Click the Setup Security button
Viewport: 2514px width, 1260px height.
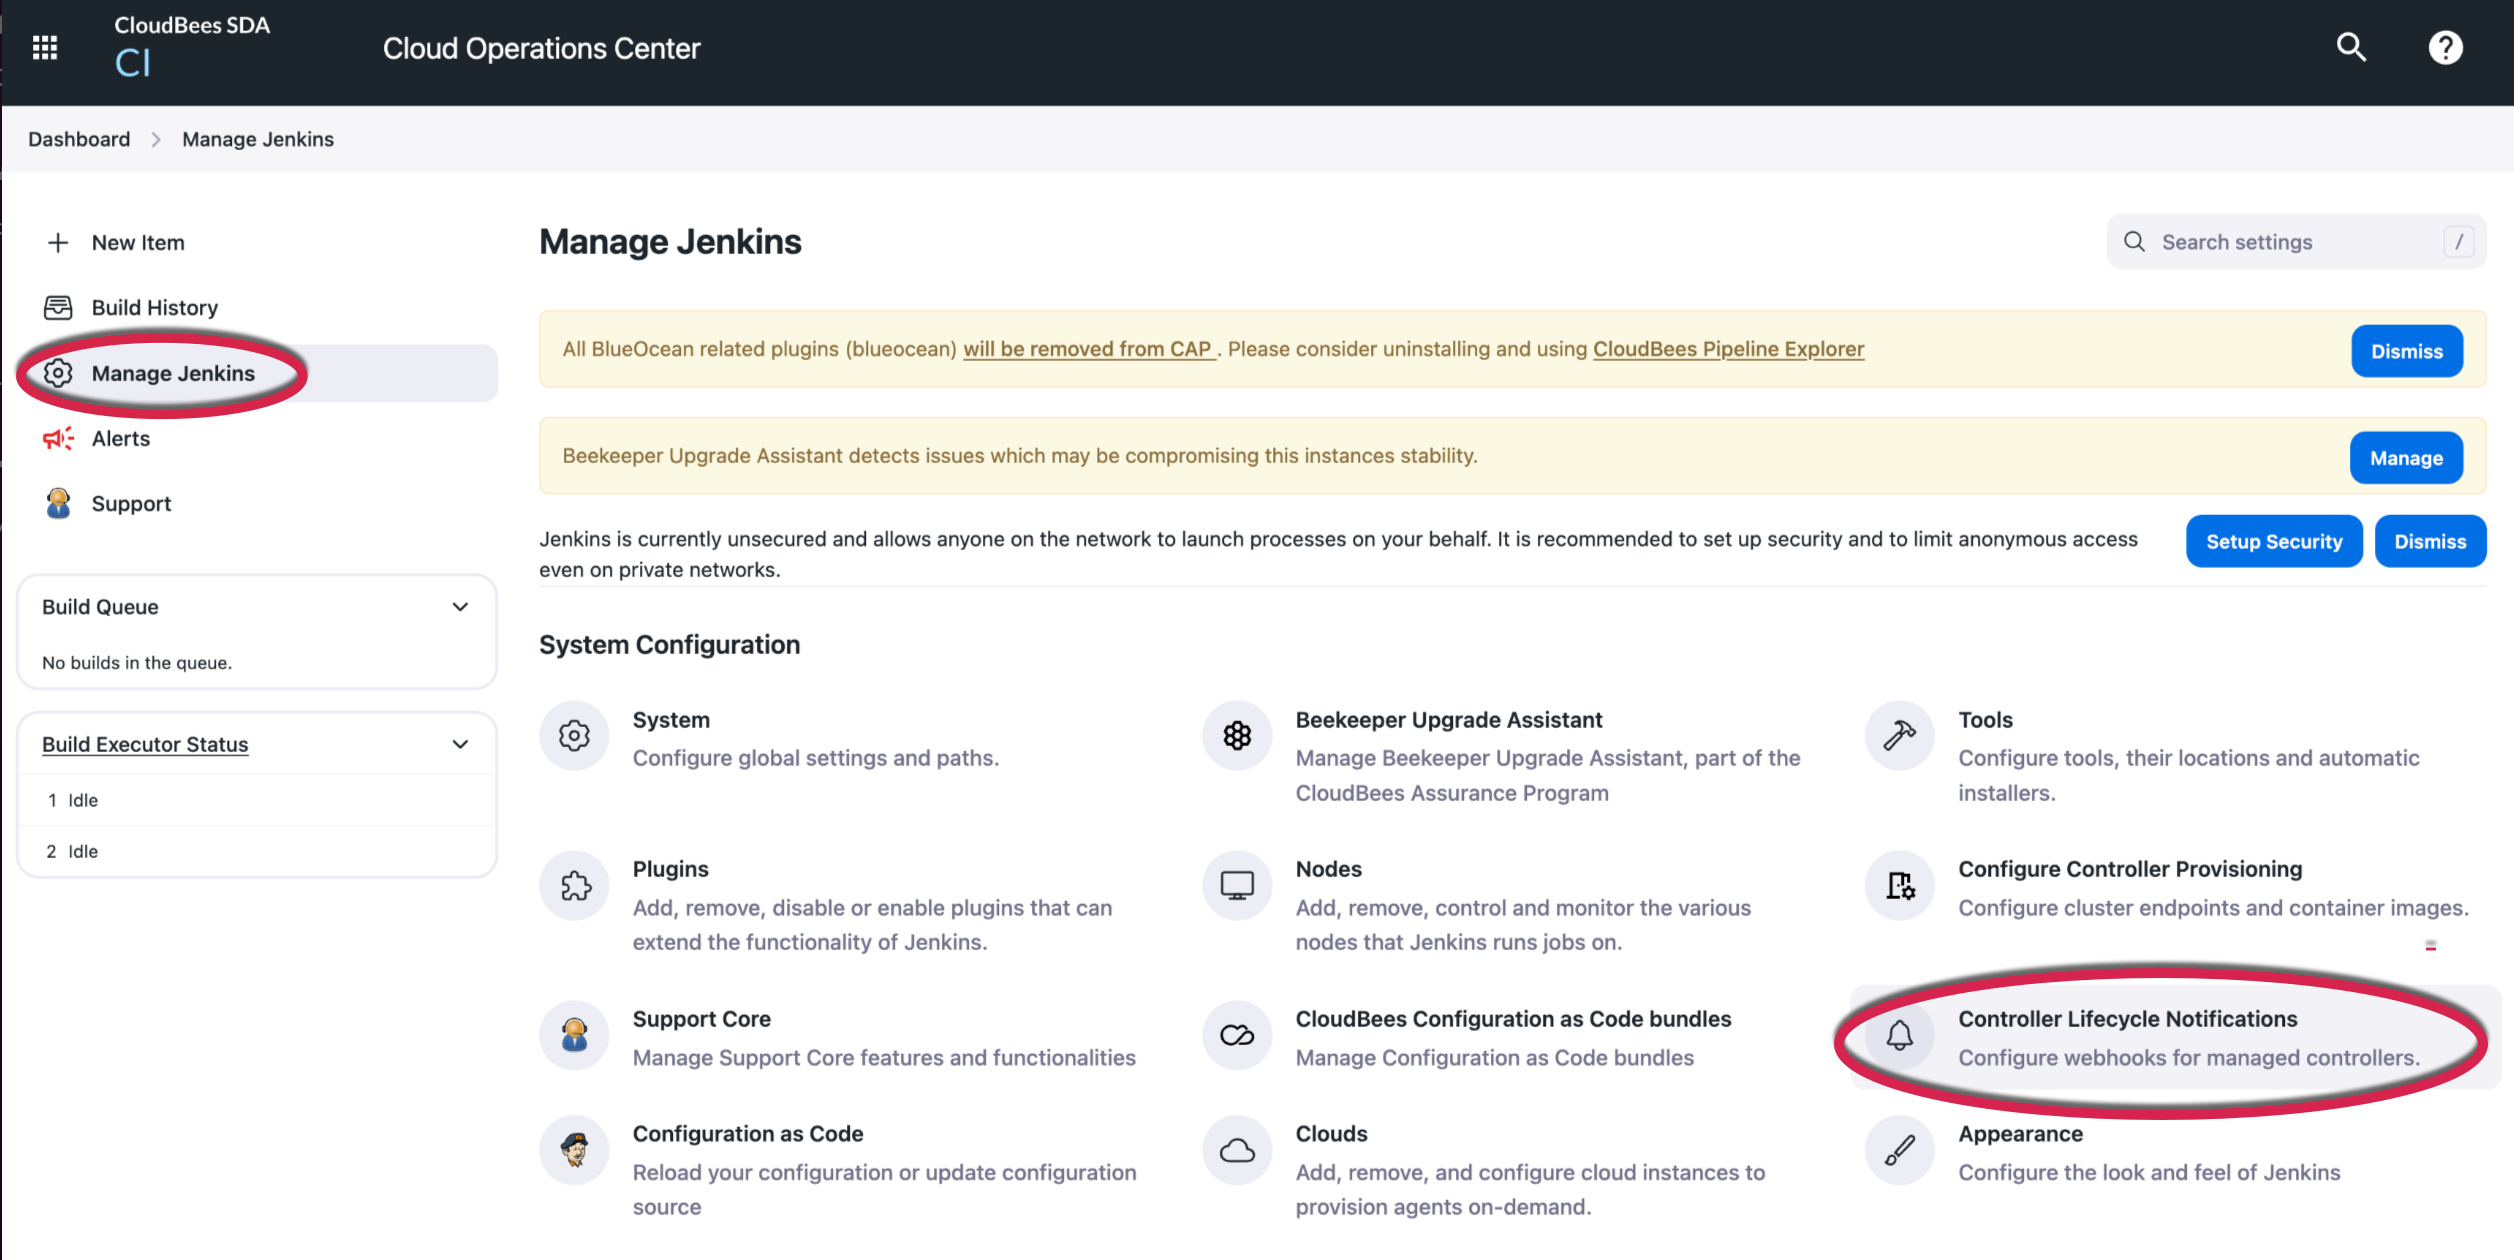(x=2274, y=541)
